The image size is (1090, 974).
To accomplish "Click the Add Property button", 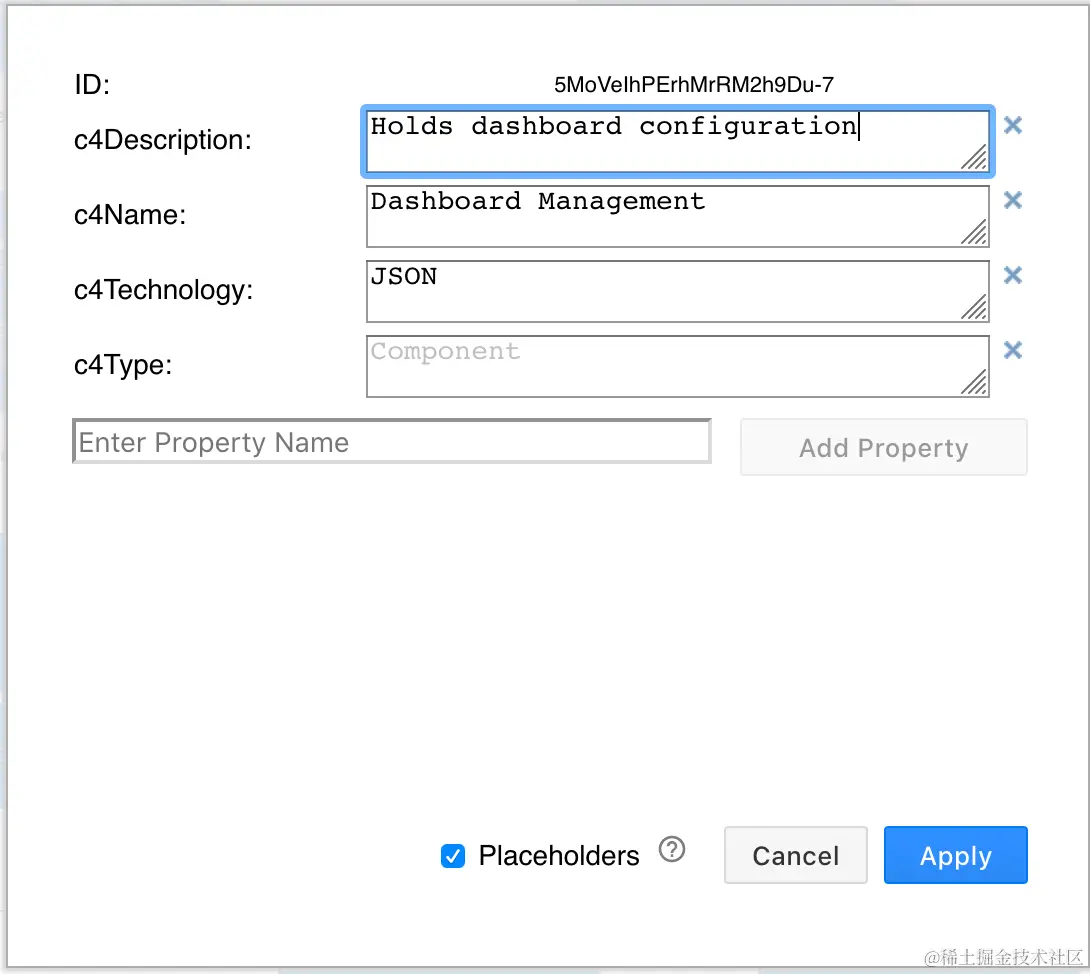I will coord(884,448).
